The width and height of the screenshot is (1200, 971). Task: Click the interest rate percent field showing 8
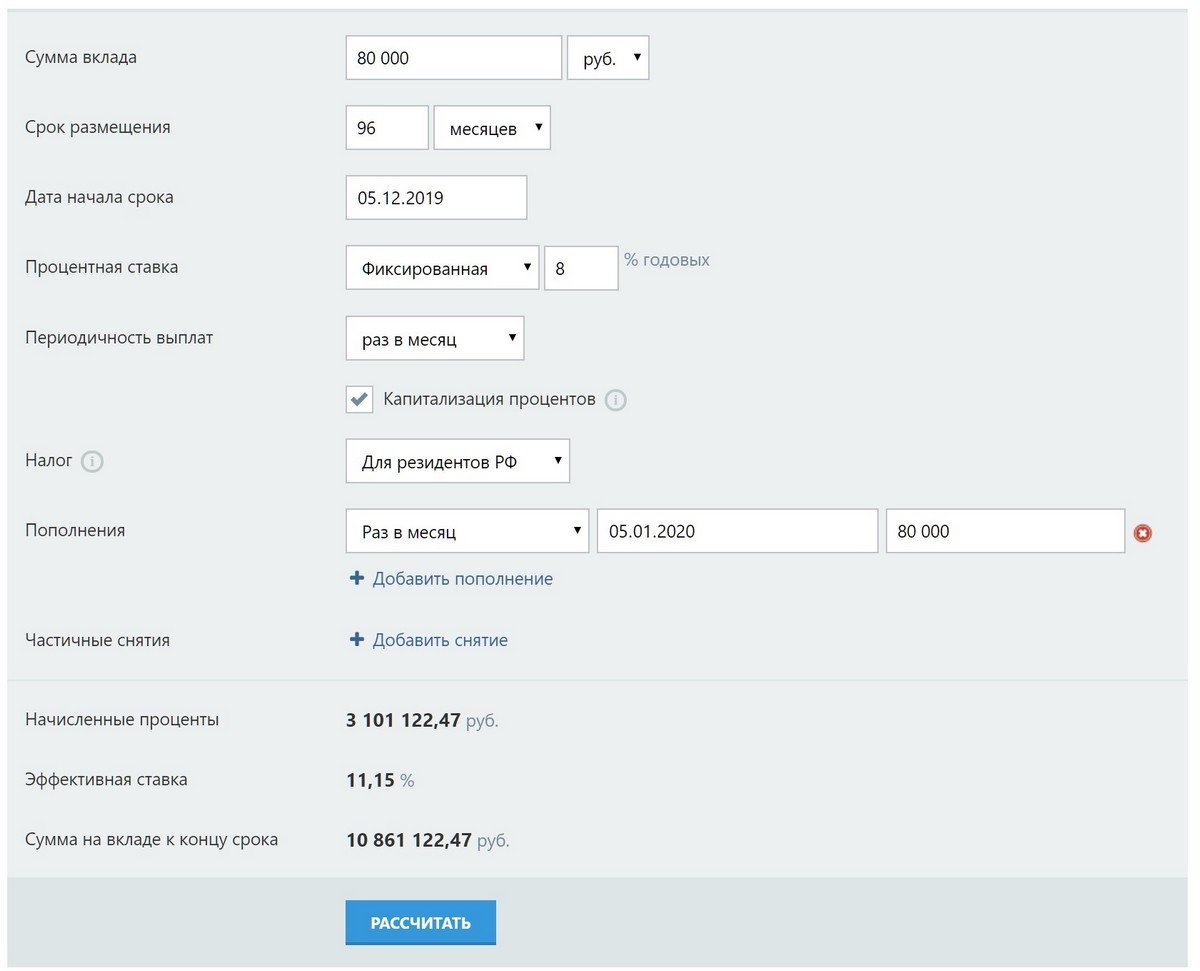click(581, 268)
